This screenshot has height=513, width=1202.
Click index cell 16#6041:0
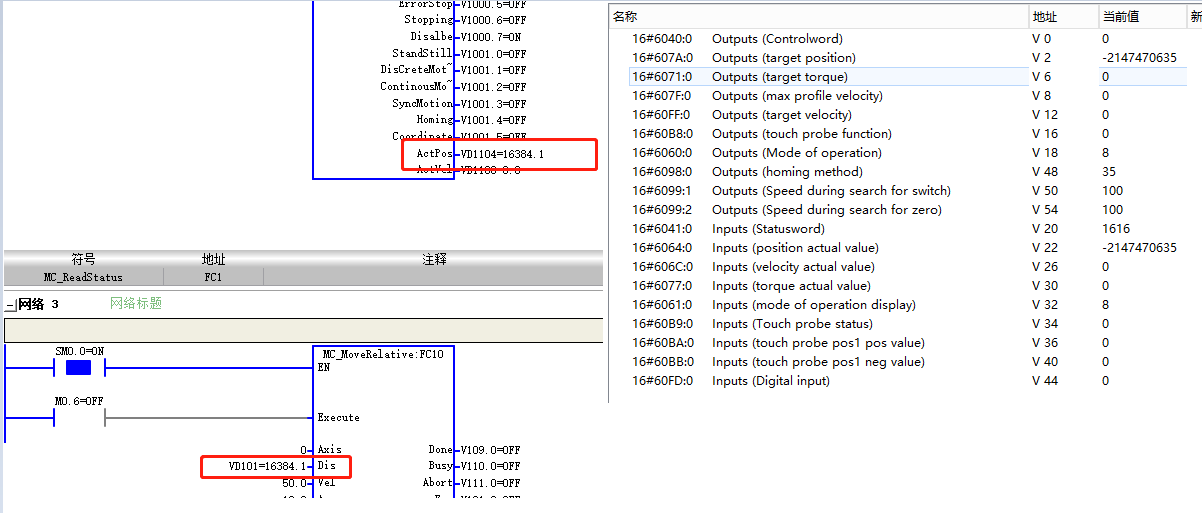tap(661, 229)
